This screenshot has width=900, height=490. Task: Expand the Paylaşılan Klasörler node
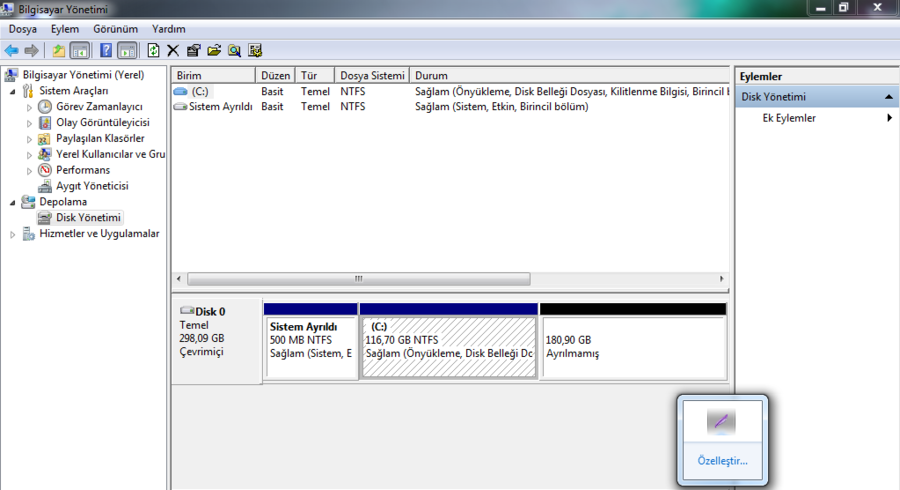pyautogui.click(x=29, y=139)
